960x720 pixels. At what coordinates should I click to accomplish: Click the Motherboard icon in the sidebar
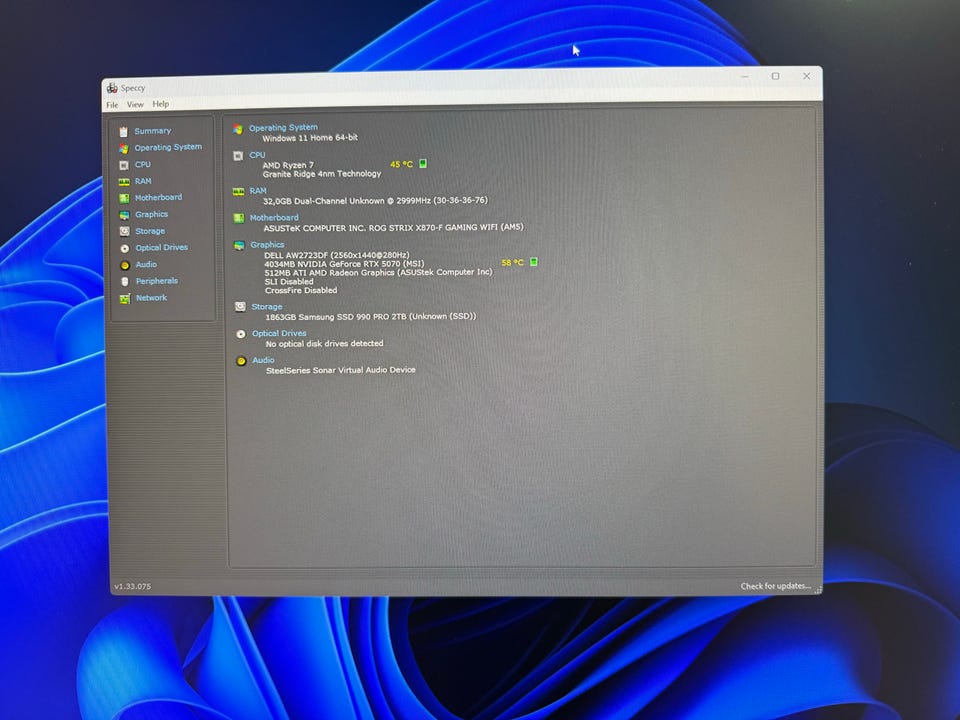tap(124, 198)
